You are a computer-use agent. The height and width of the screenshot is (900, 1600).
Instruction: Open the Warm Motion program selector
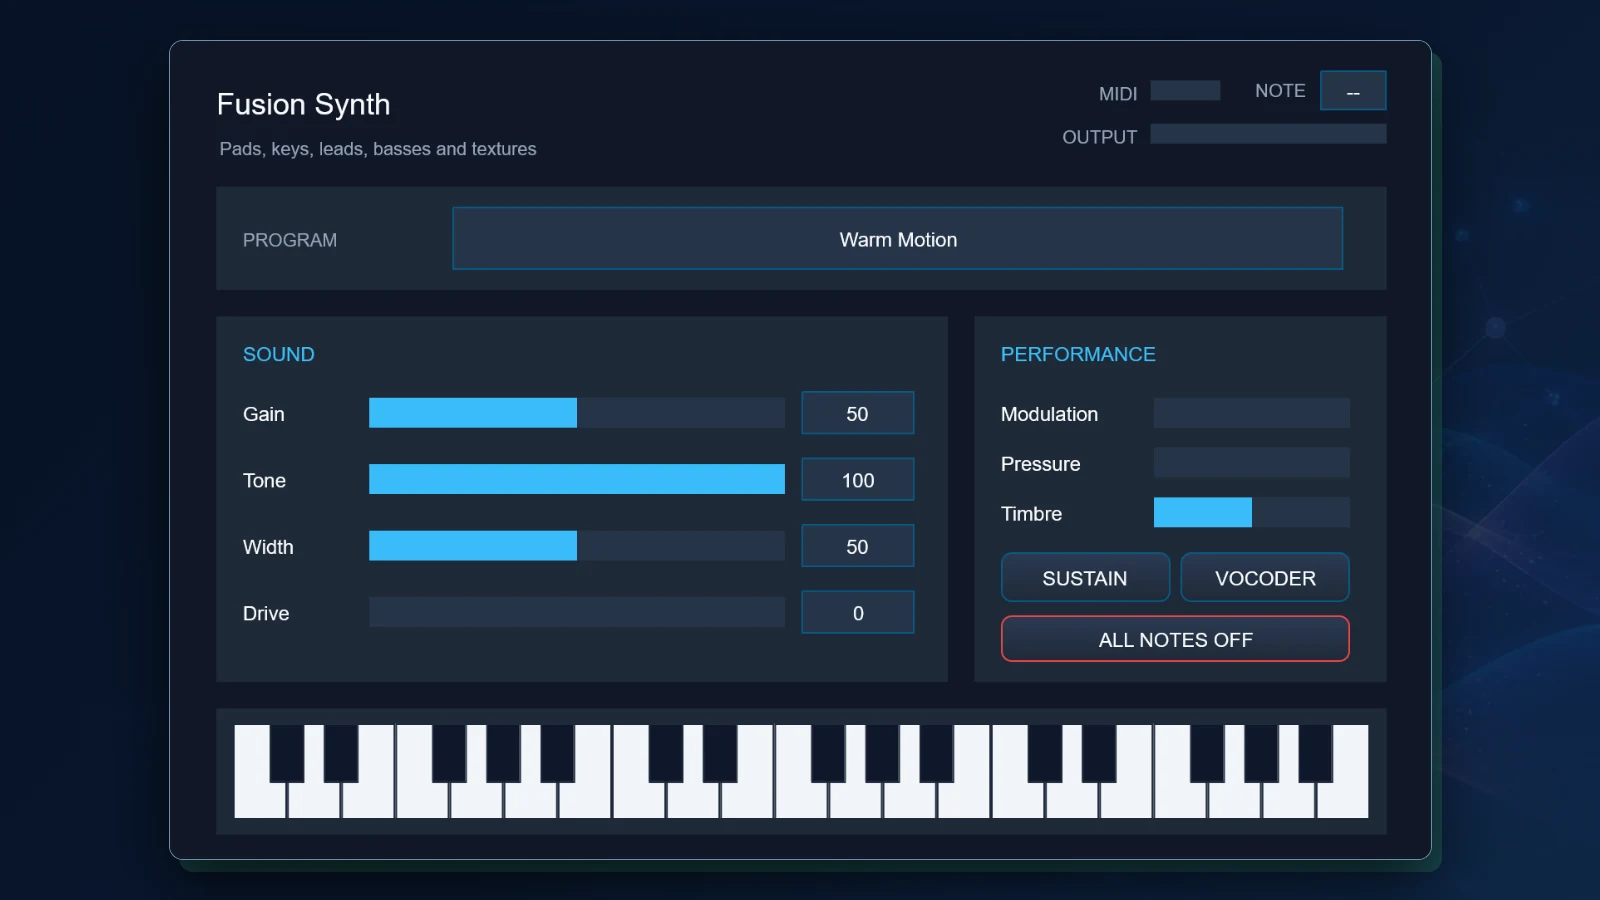897,239
